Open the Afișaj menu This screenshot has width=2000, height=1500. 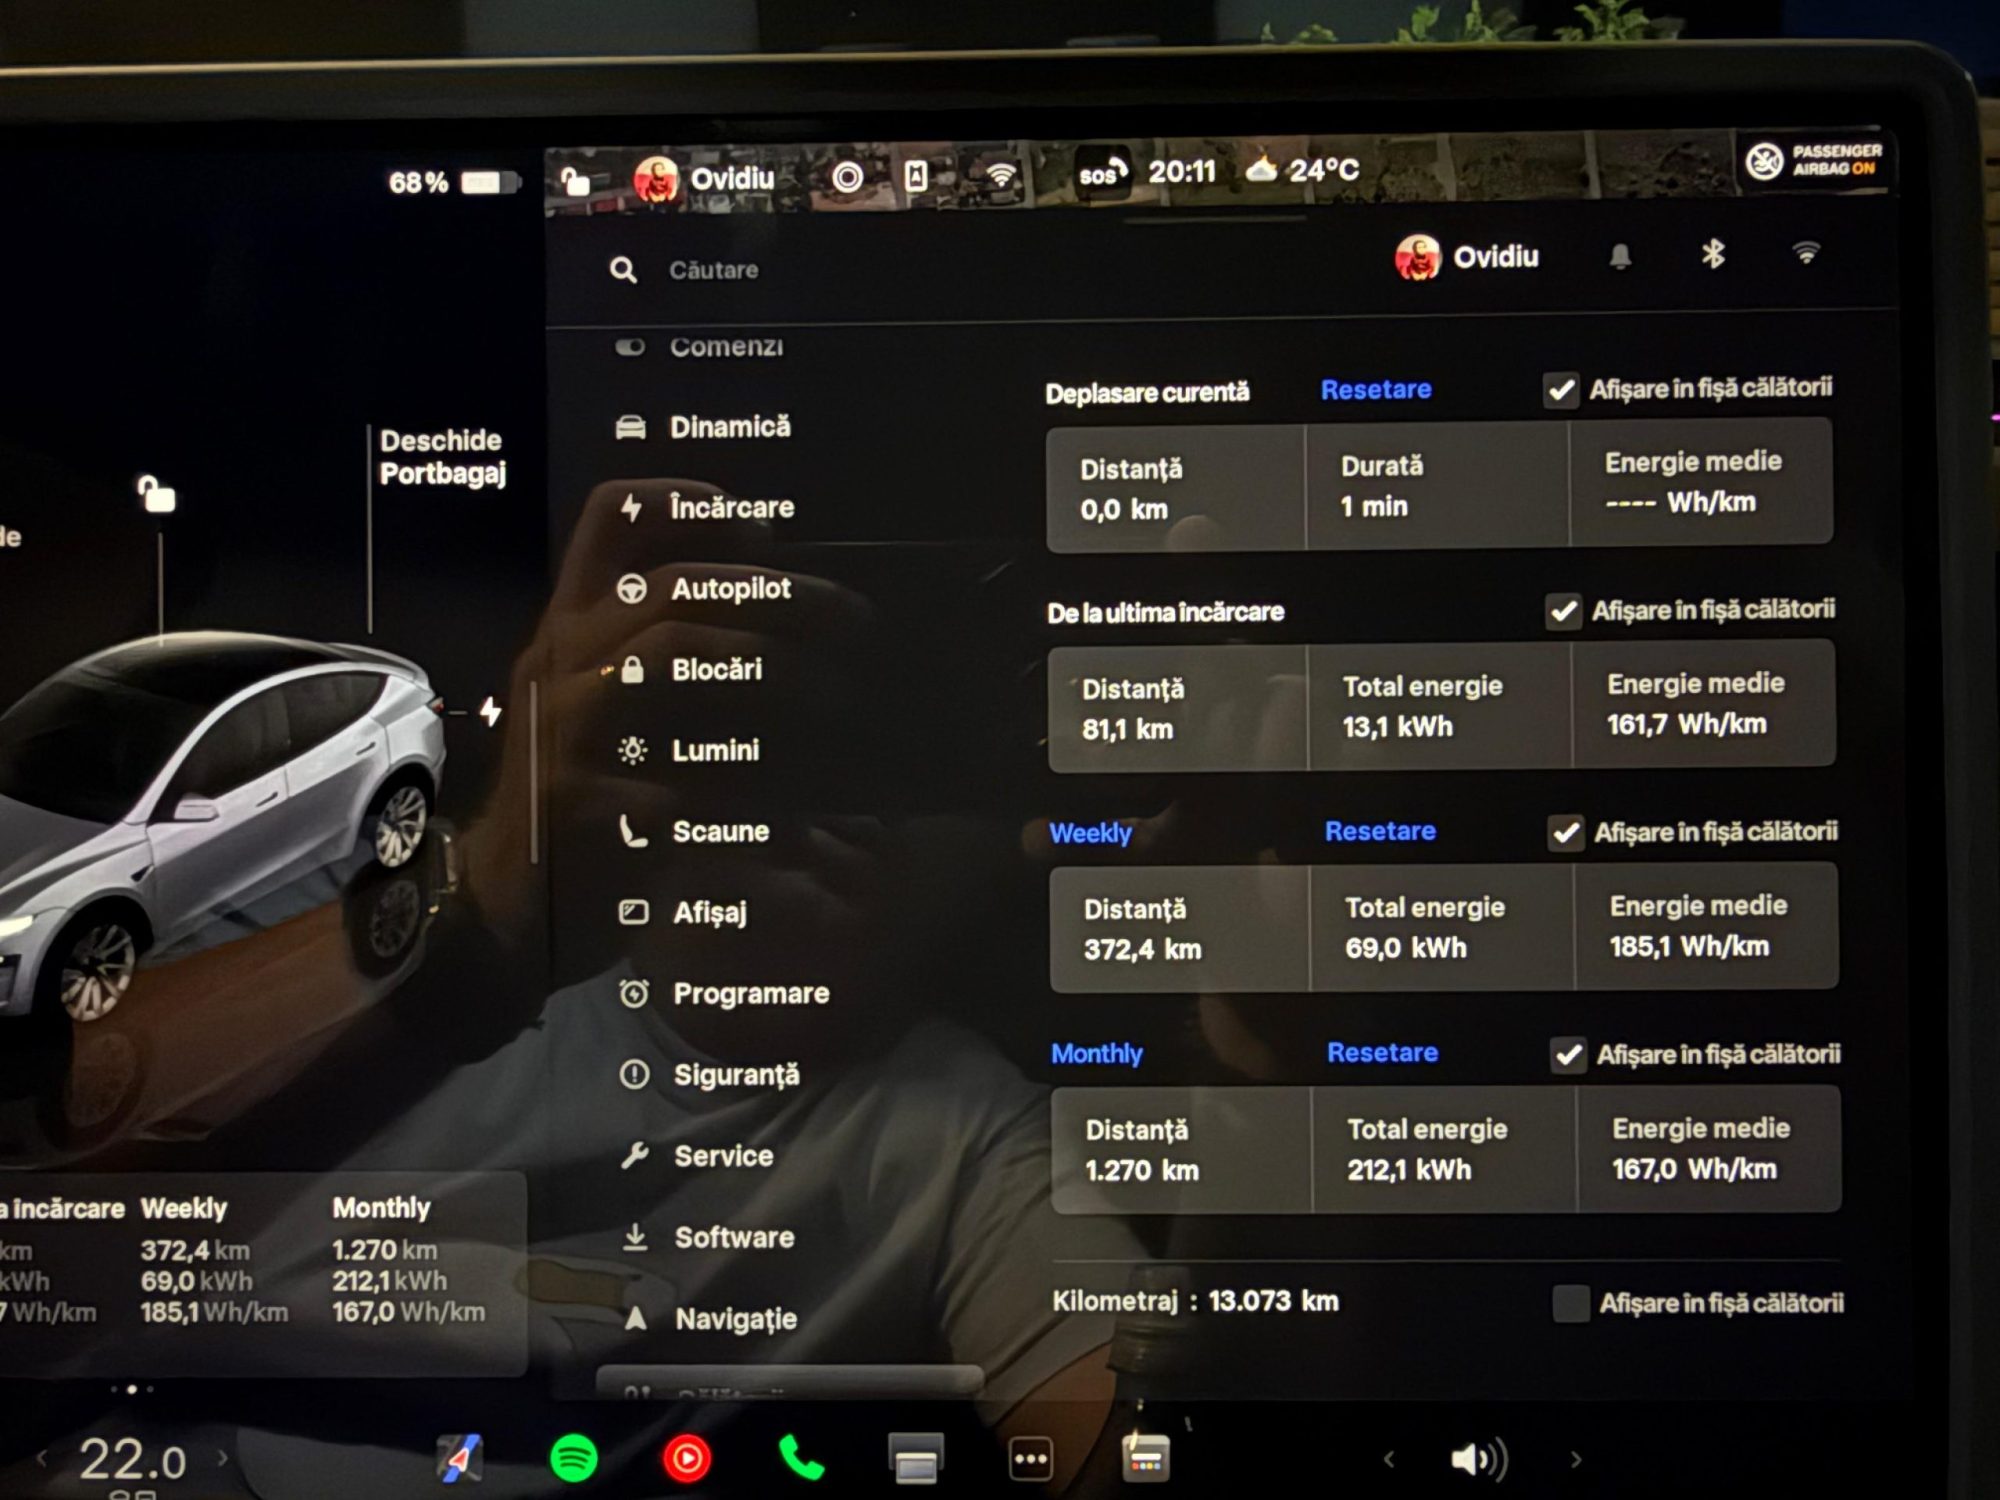(684, 913)
